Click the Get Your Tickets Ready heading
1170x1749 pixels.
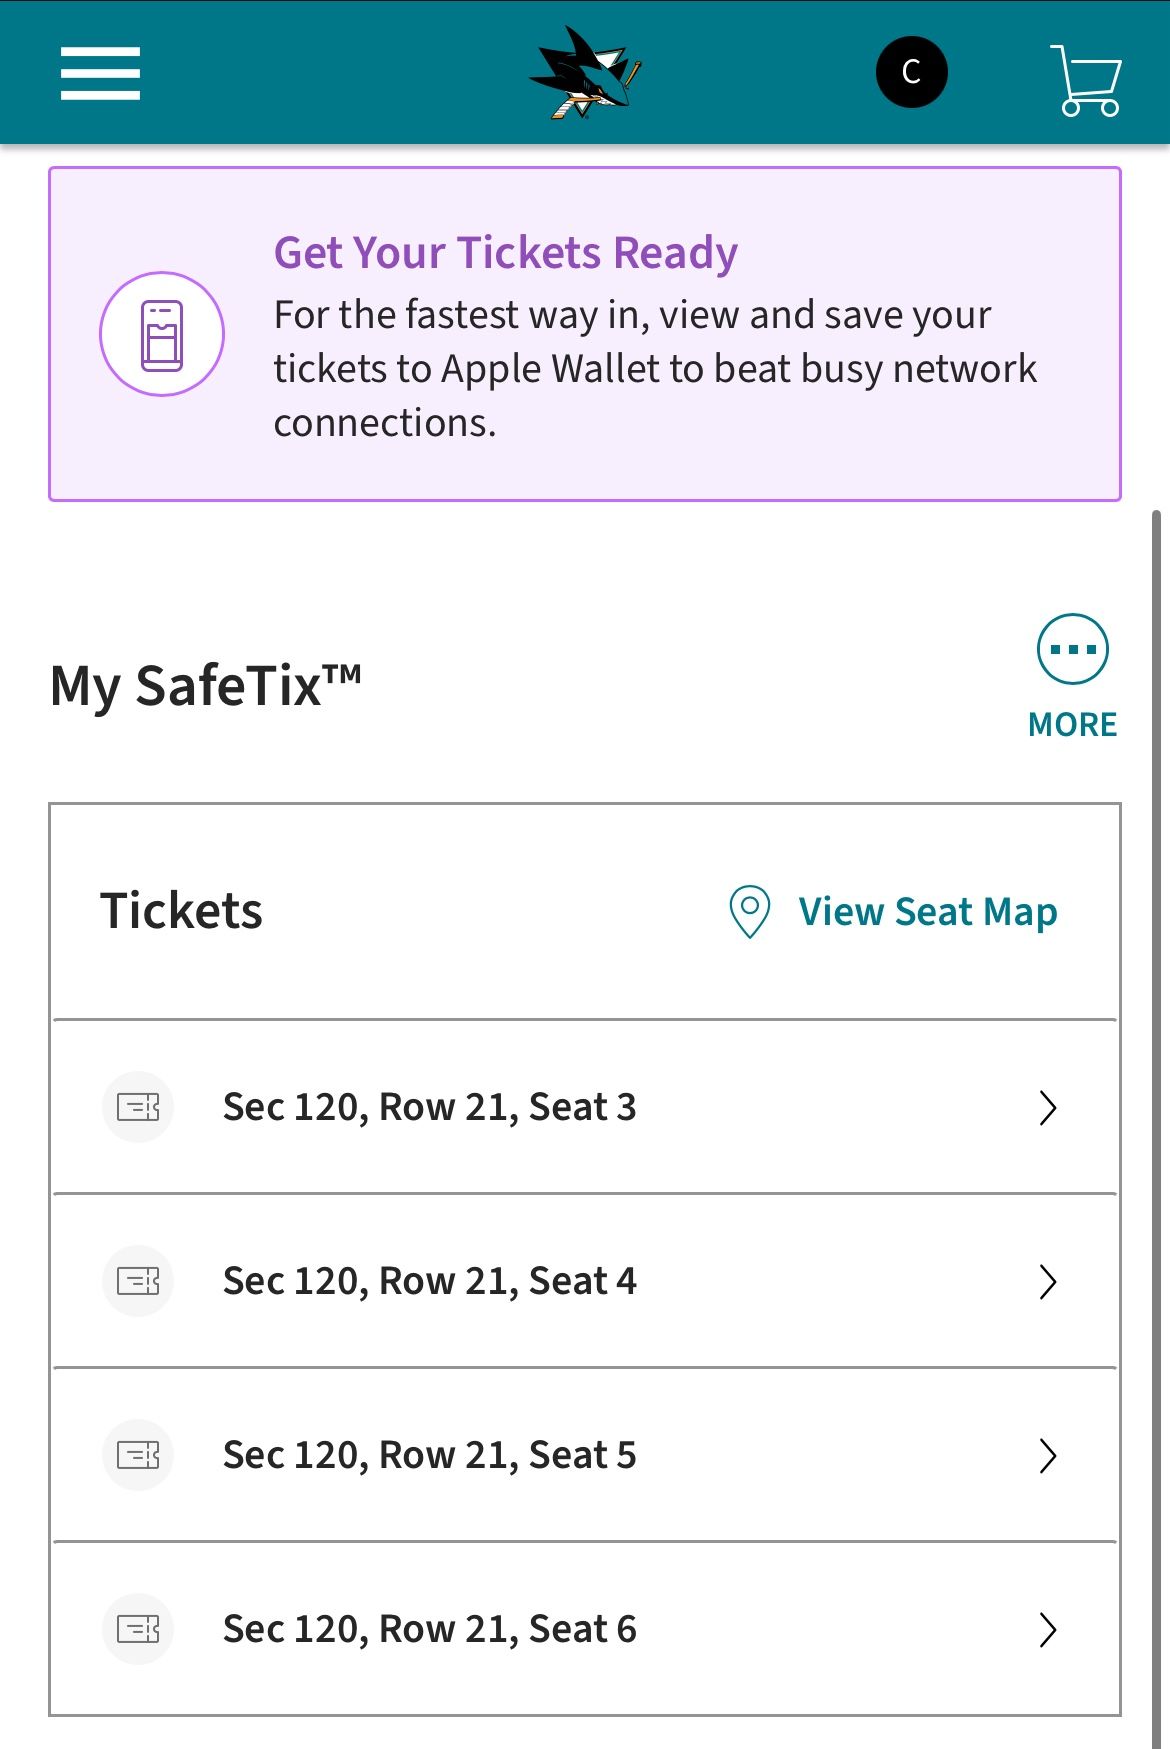pyautogui.click(x=505, y=253)
